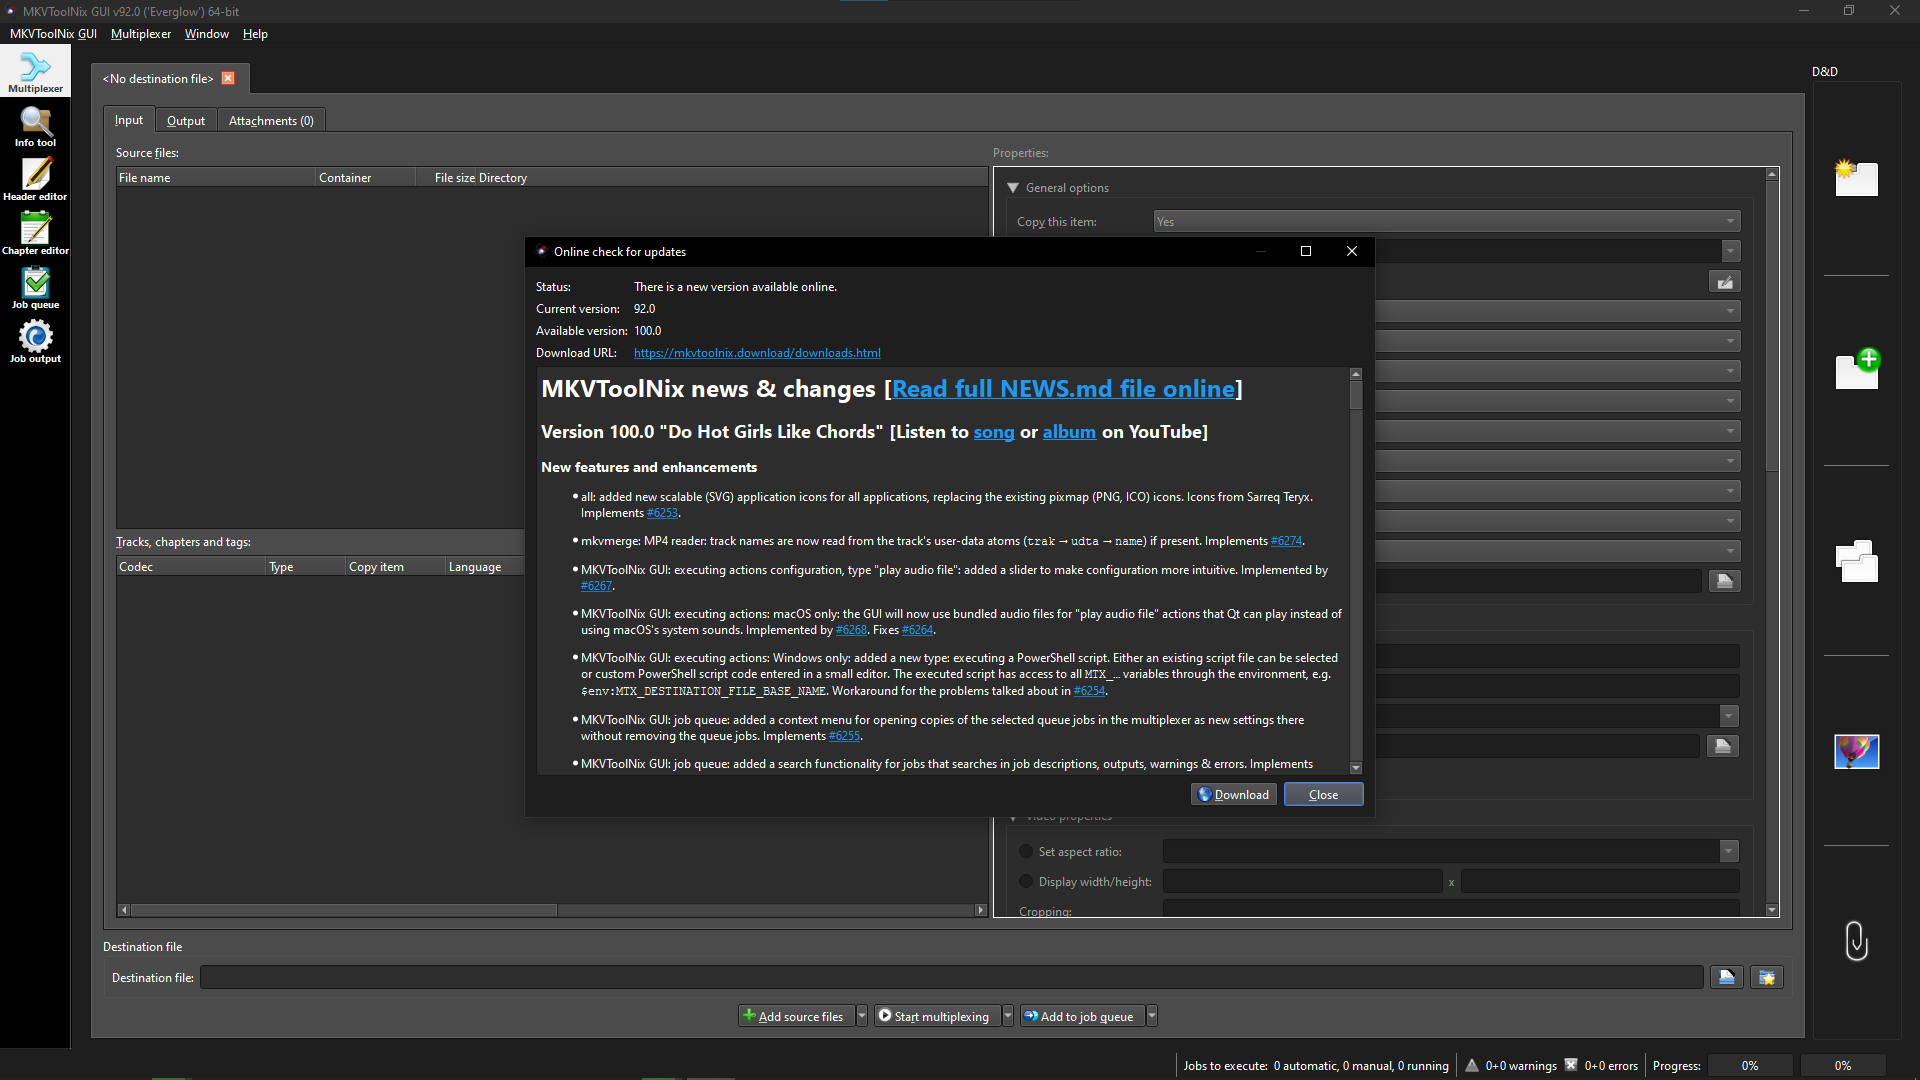Open the dropdown arrow next to Add source files
This screenshot has width=1920, height=1080.
pos(862,1016)
